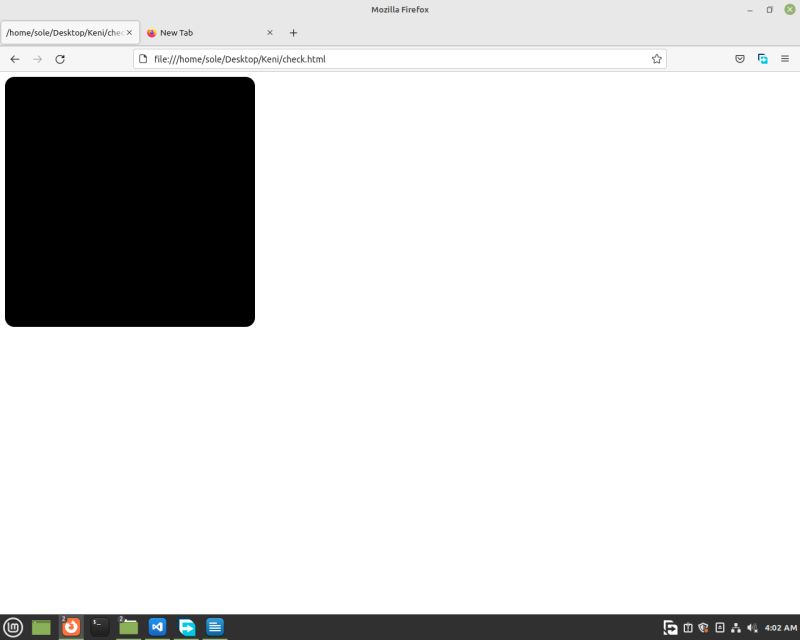Open the terminal from the taskbar
The width and height of the screenshot is (800, 640).
(99, 627)
